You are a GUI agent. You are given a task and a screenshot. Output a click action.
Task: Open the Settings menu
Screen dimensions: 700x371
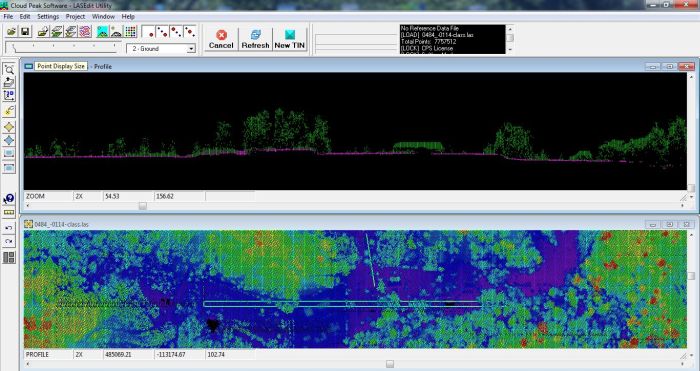48,17
